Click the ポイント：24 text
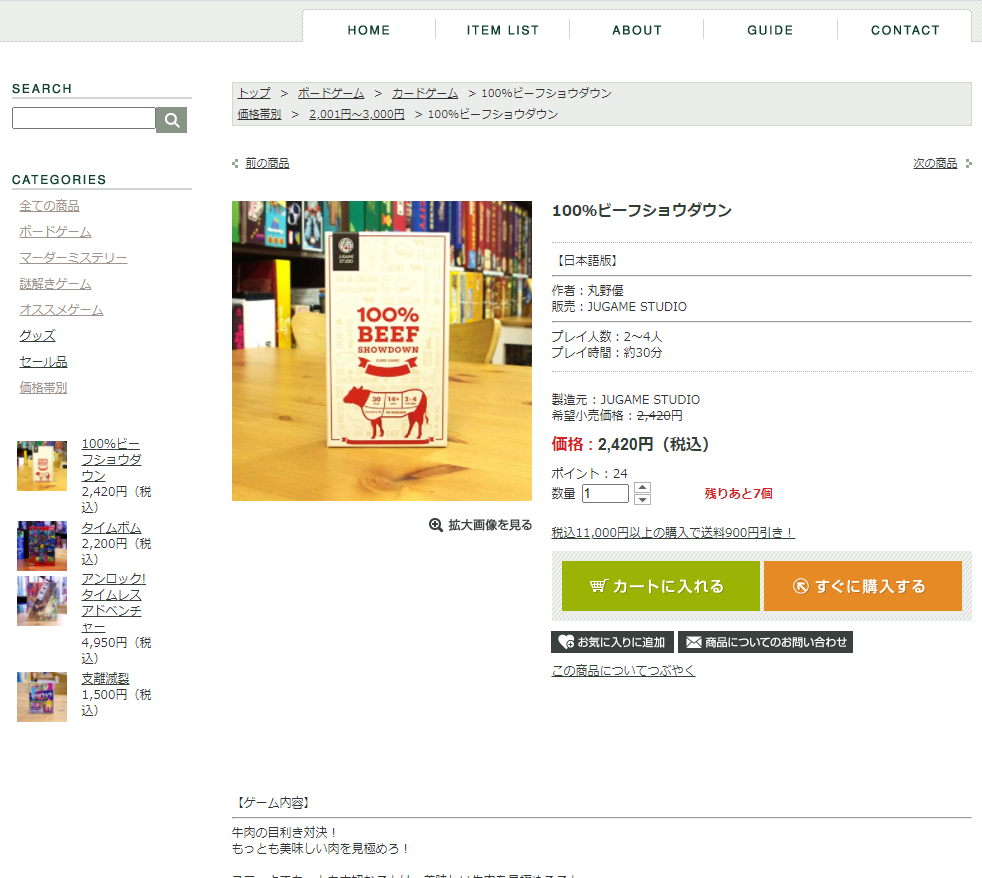Image resolution: width=982 pixels, height=878 pixels. pyautogui.click(x=589, y=473)
